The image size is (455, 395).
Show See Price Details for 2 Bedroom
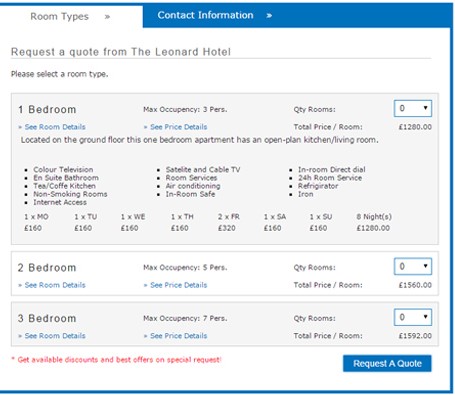point(175,285)
